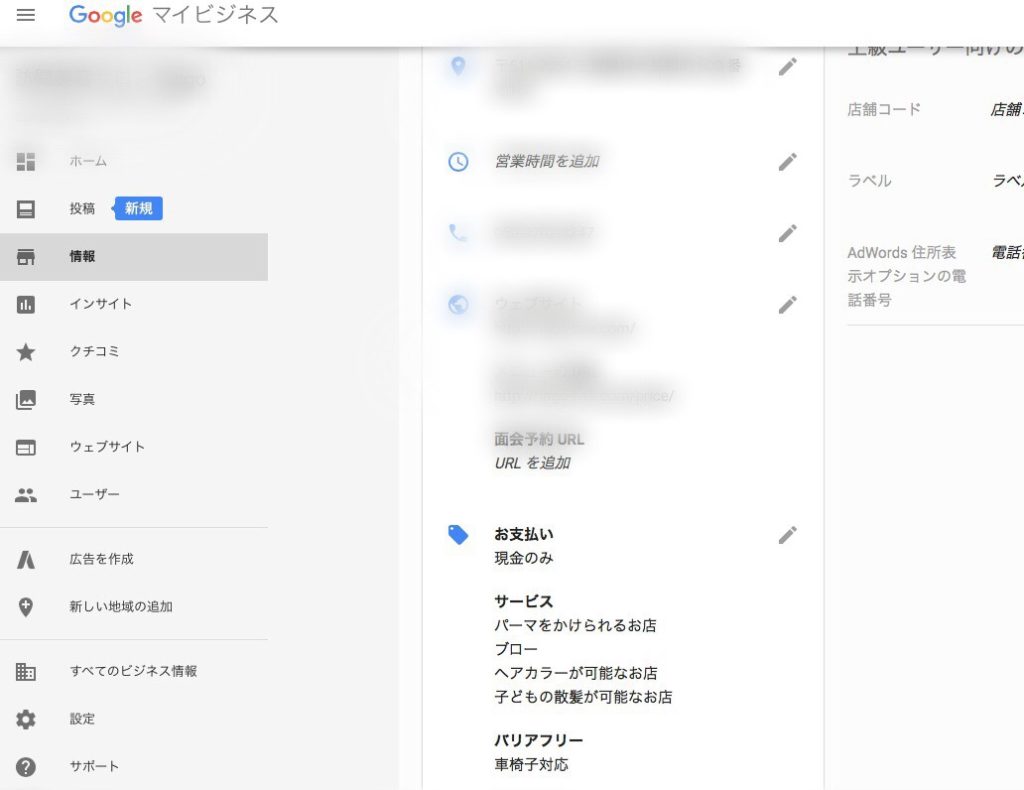Click 新しい地域の追加 to add location
Image resolution: width=1024 pixels, height=790 pixels.
120,607
